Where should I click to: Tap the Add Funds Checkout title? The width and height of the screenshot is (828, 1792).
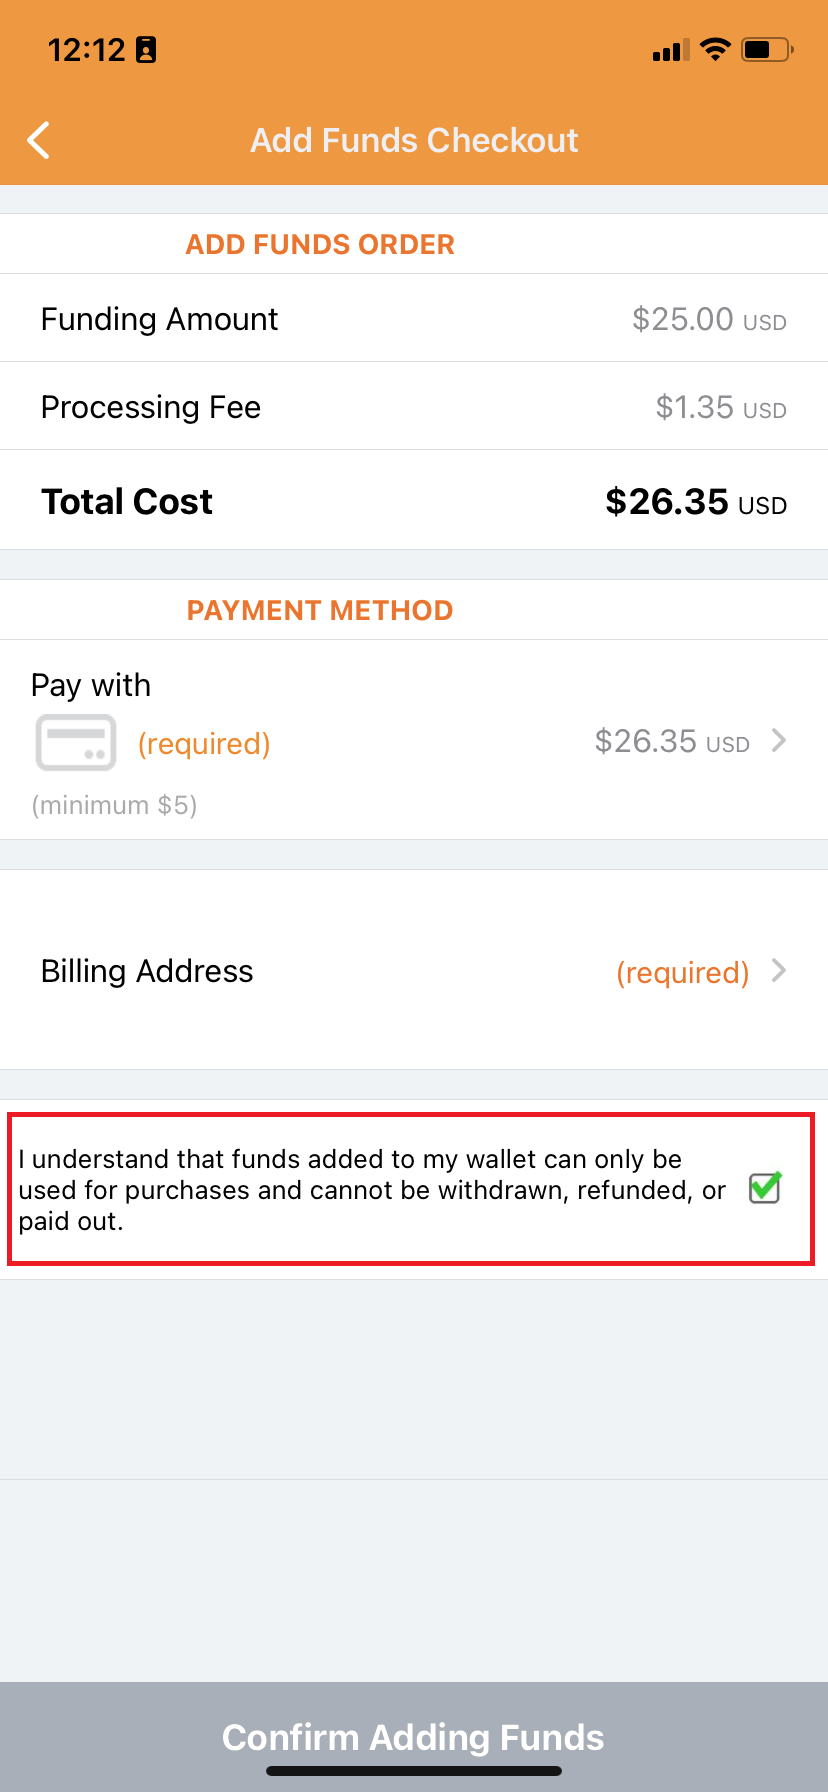(414, 141)
